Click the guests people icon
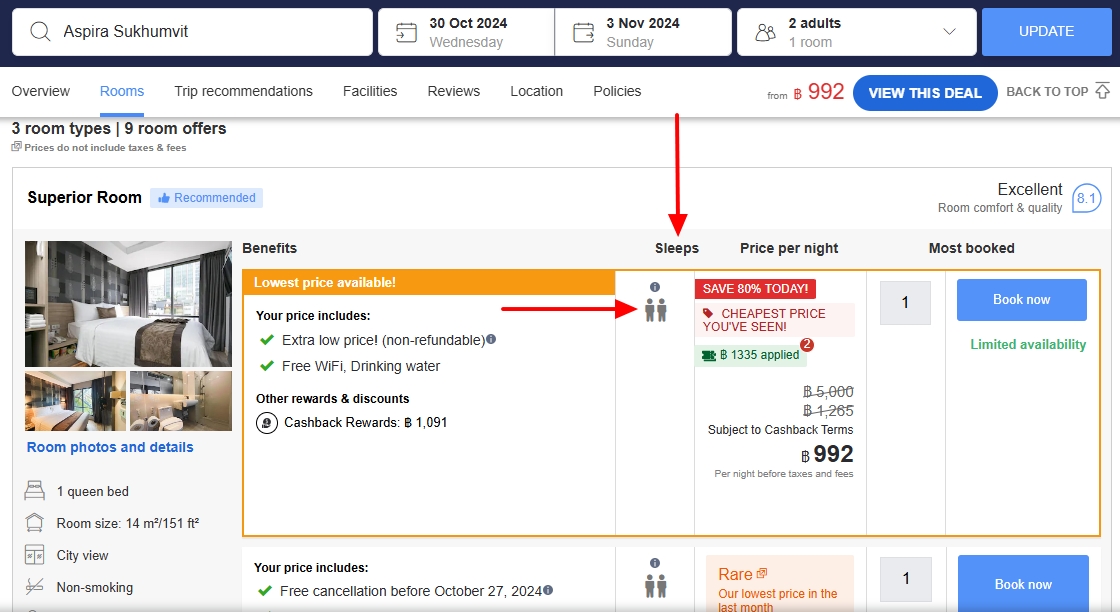The height and width of the screenshot is (612, 1120). 765,32
